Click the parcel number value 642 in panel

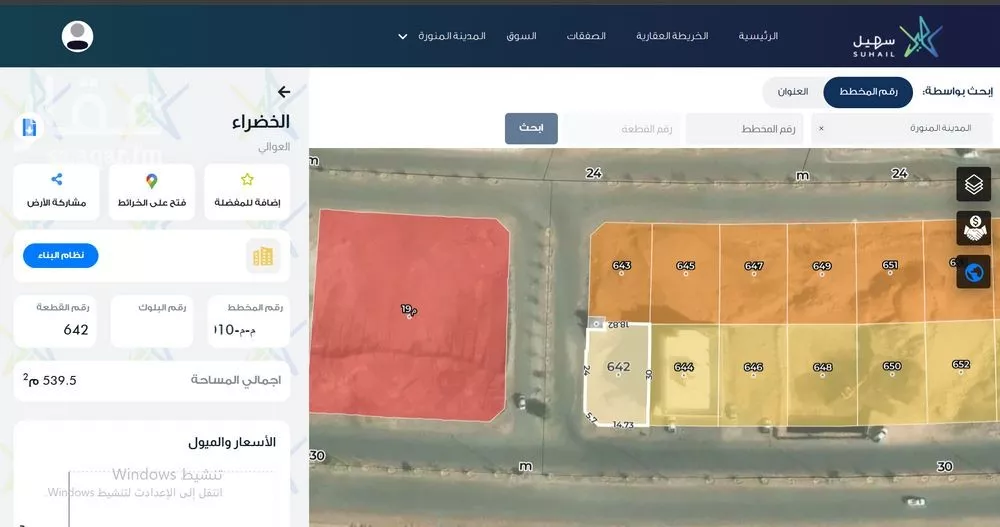tap(76, 330)
